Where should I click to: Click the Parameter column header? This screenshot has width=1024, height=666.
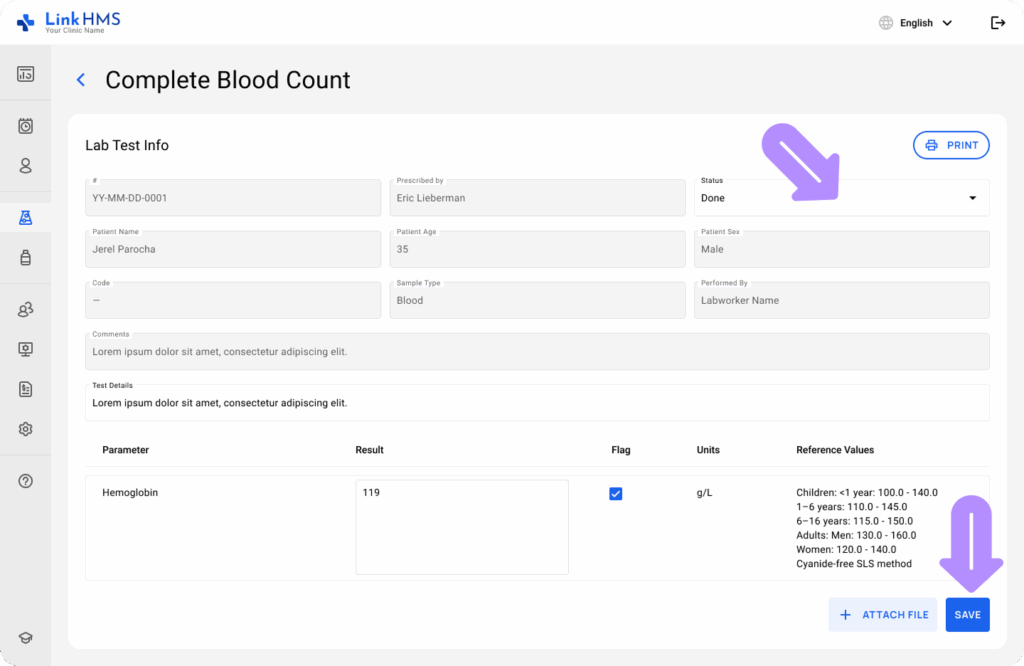125,450
